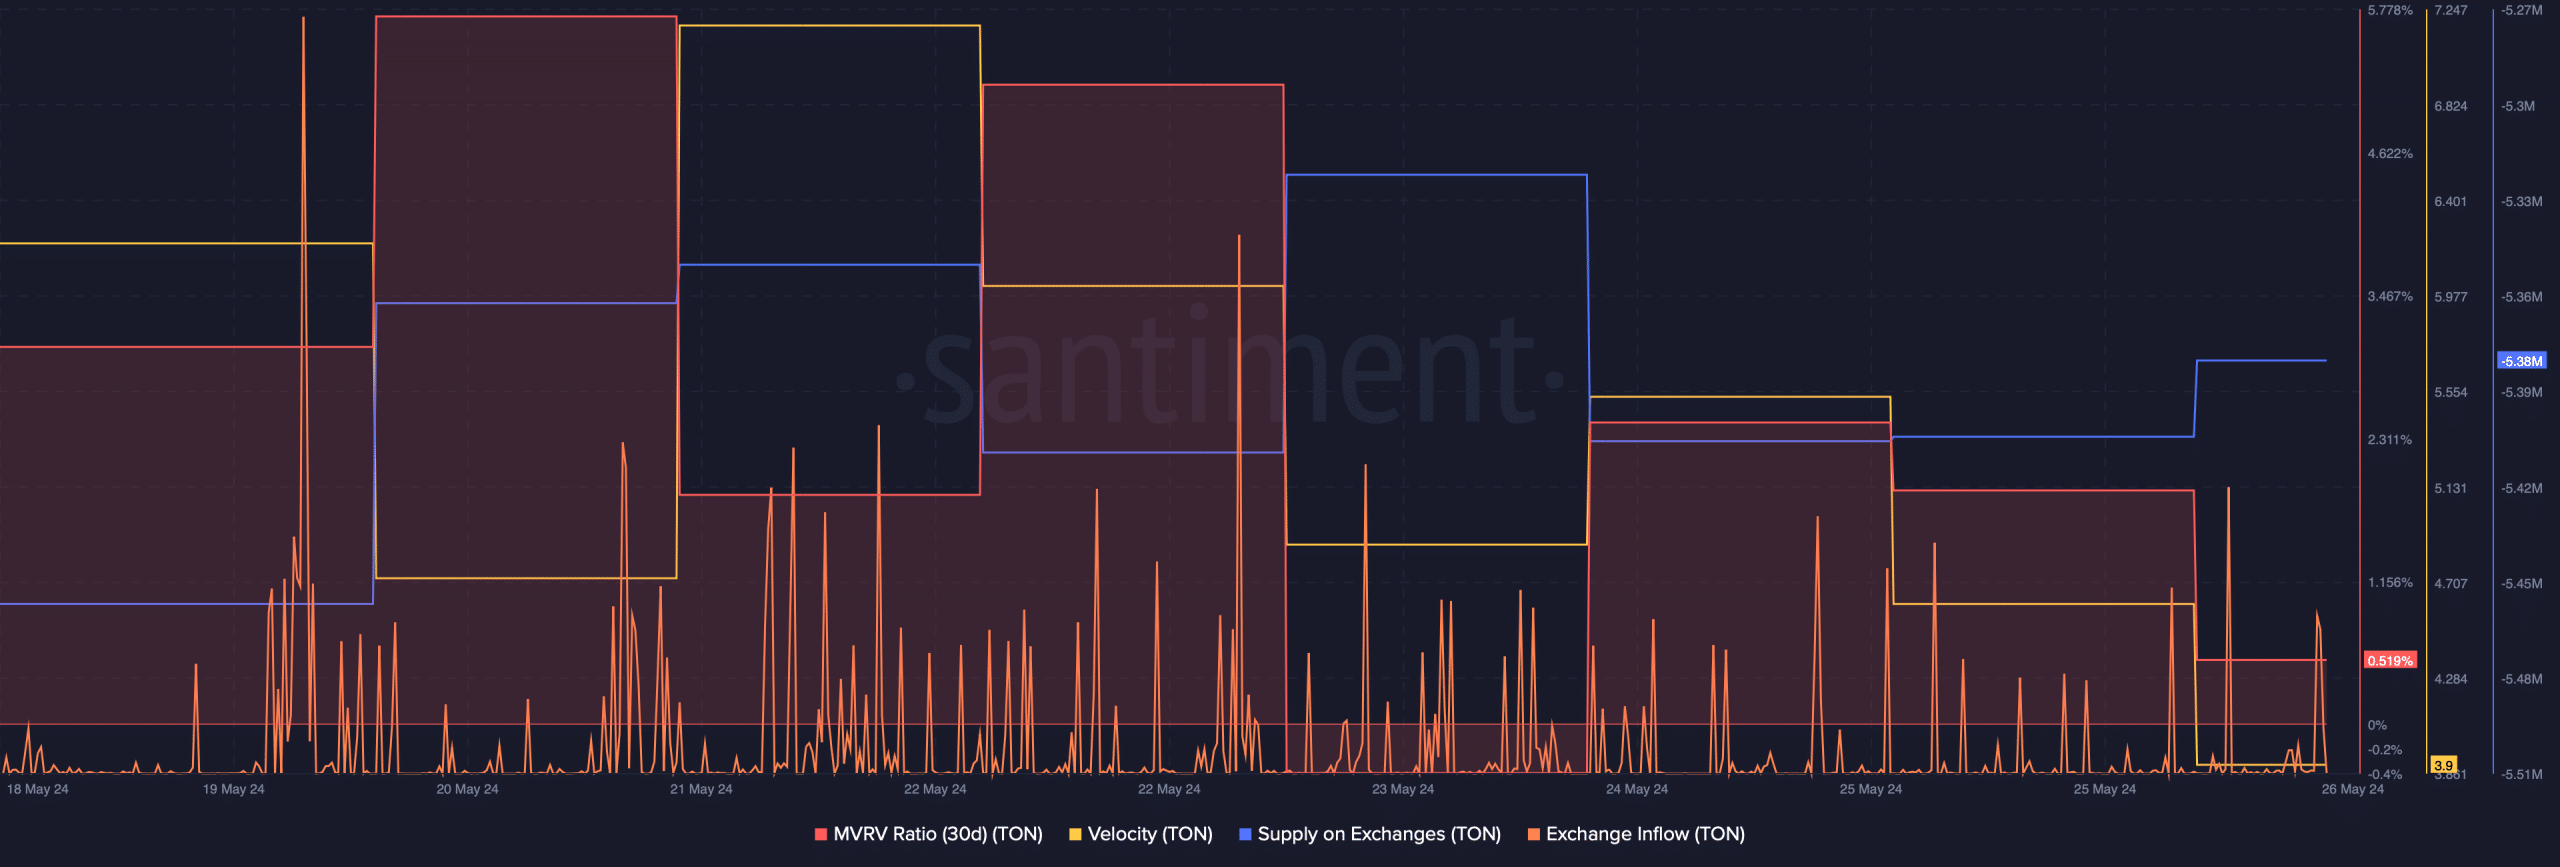Click the 0% MVRV axis label
This screenshot has height=867, width=2560.
(x=2377, y=725)
